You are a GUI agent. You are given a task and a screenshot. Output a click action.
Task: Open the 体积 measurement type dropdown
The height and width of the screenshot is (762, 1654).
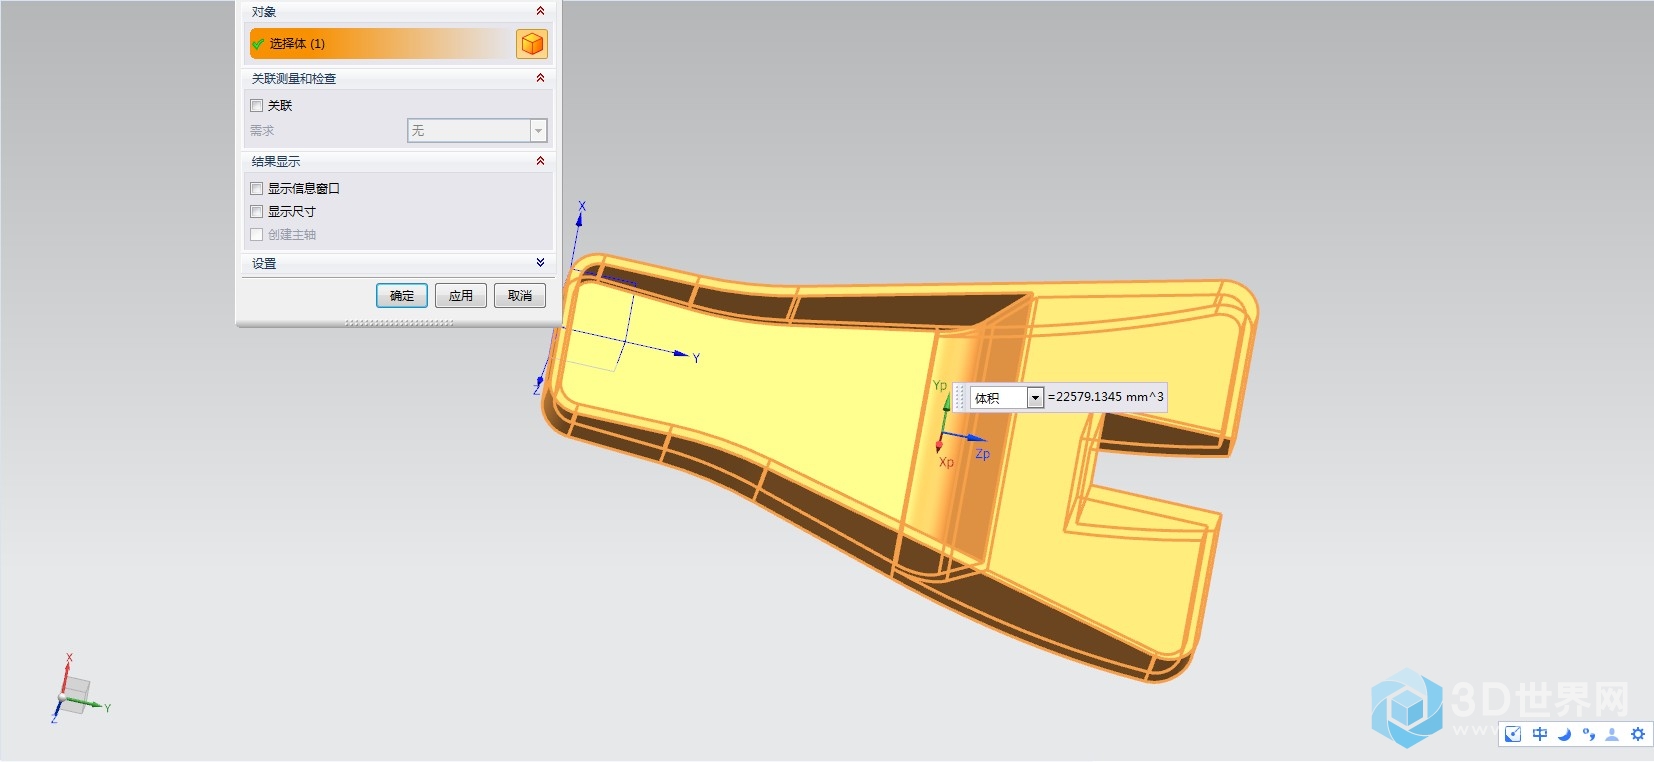pos(1036,397)
